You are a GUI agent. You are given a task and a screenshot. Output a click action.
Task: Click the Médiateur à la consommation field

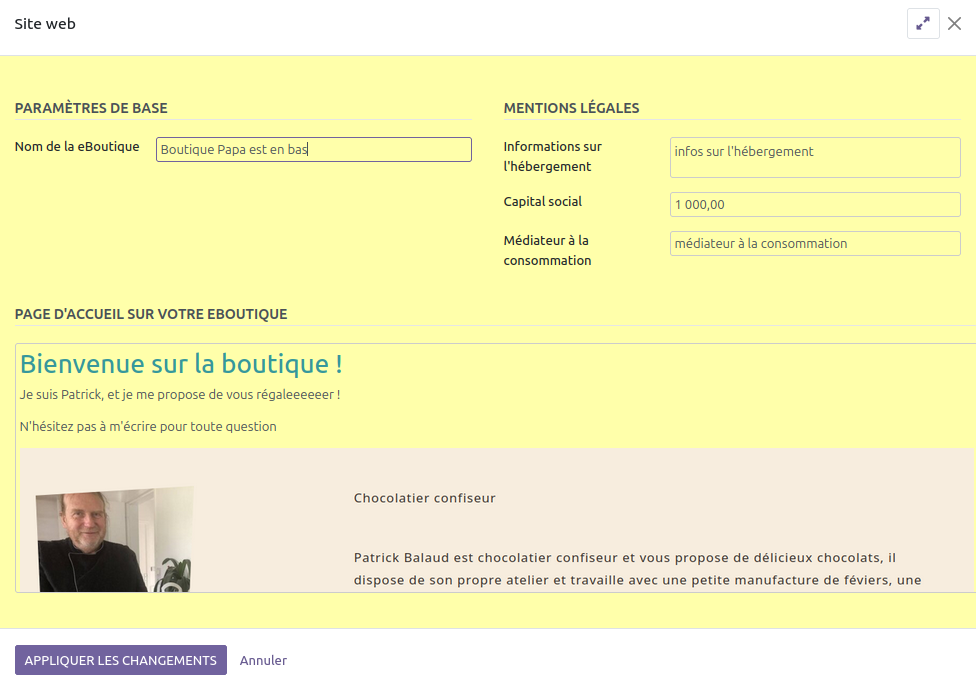click(x=814, y=243)
